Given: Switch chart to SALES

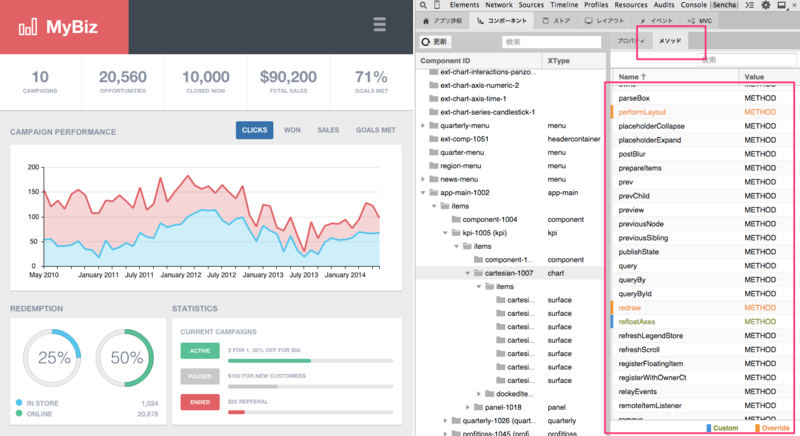Looking at the screenshot, I should pyautogui.click(x=328, y=130).
